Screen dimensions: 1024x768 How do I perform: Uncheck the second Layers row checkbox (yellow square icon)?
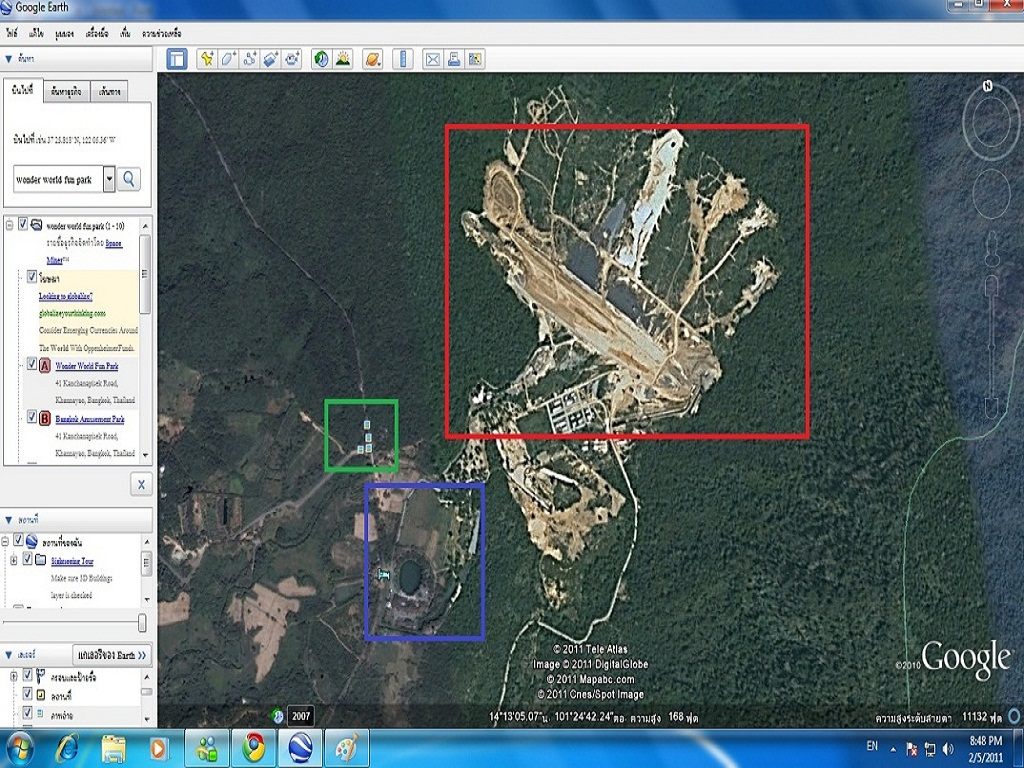pos(27,694)
